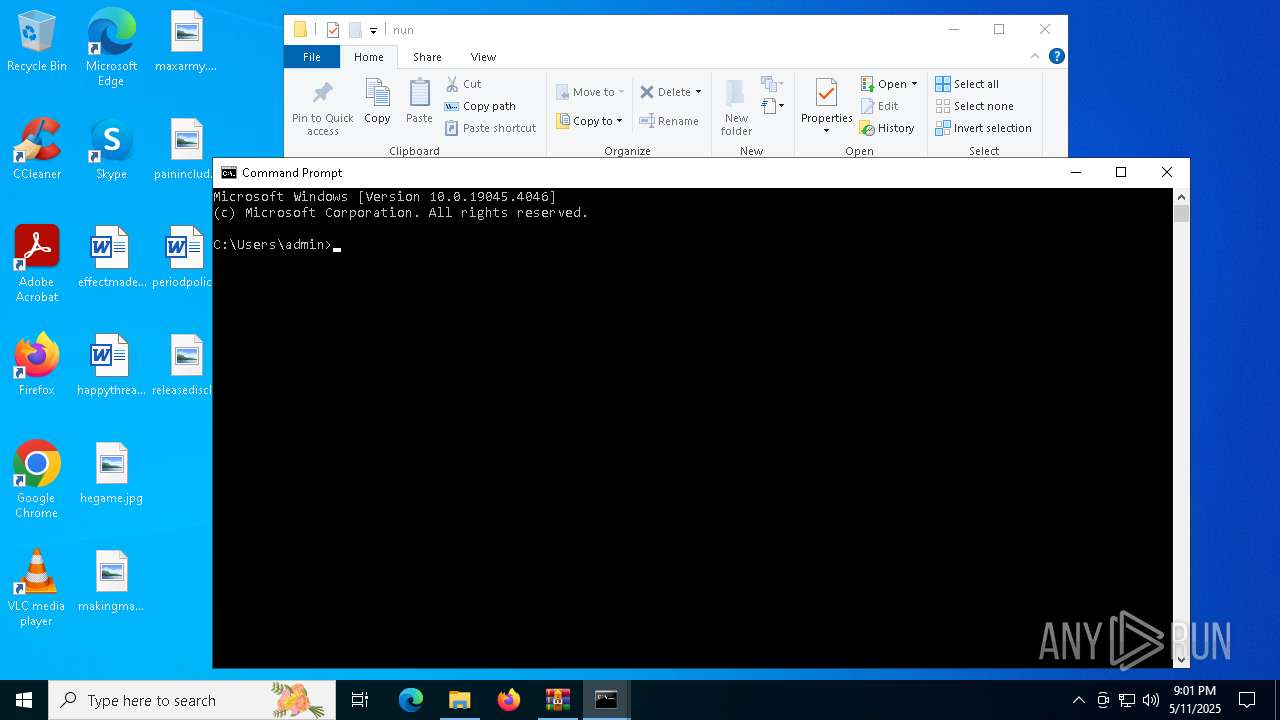Click Rename in the Organize group

pyautogui.click(x=669, y=121)
